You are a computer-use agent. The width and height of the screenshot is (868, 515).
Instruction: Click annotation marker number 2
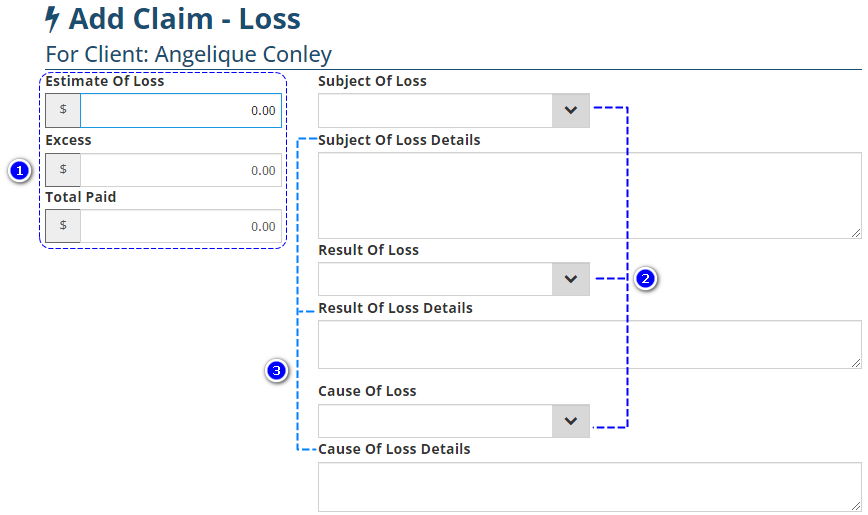point(646,279)
